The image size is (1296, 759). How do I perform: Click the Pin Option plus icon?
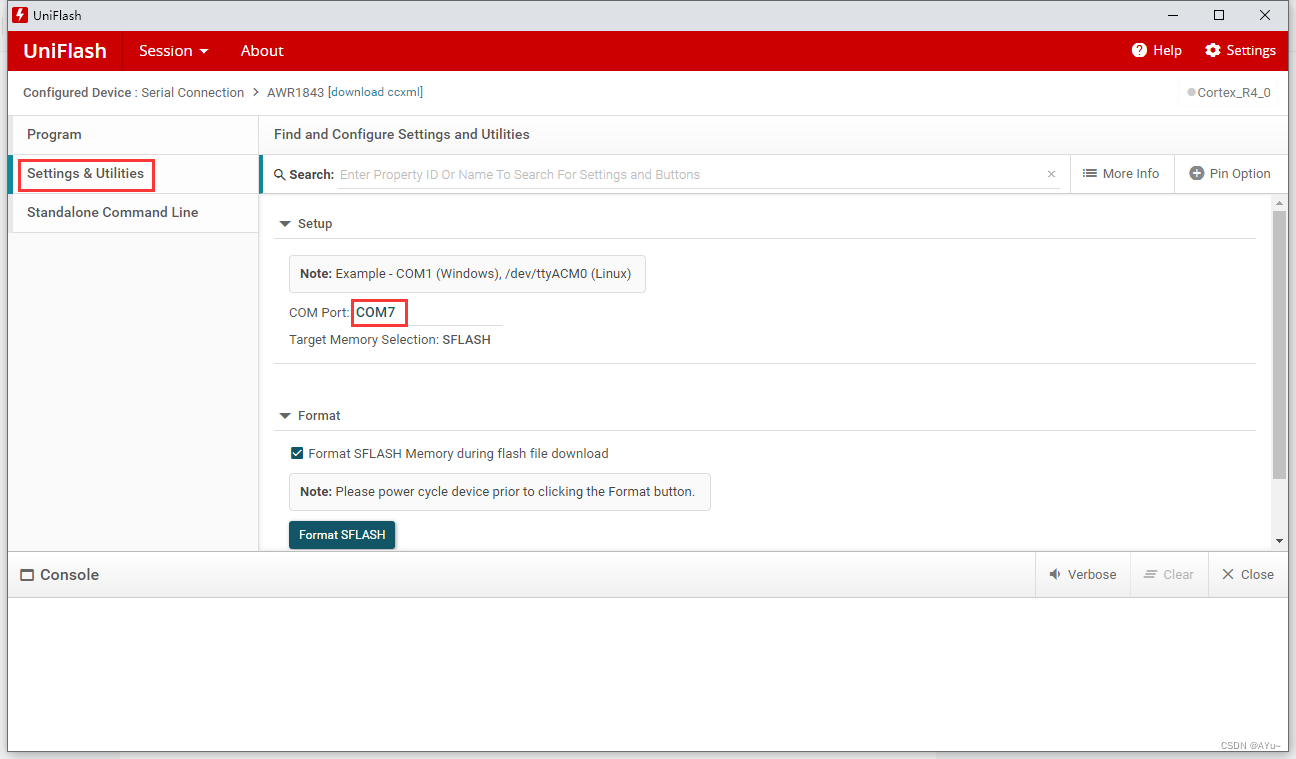[1196, 173]
